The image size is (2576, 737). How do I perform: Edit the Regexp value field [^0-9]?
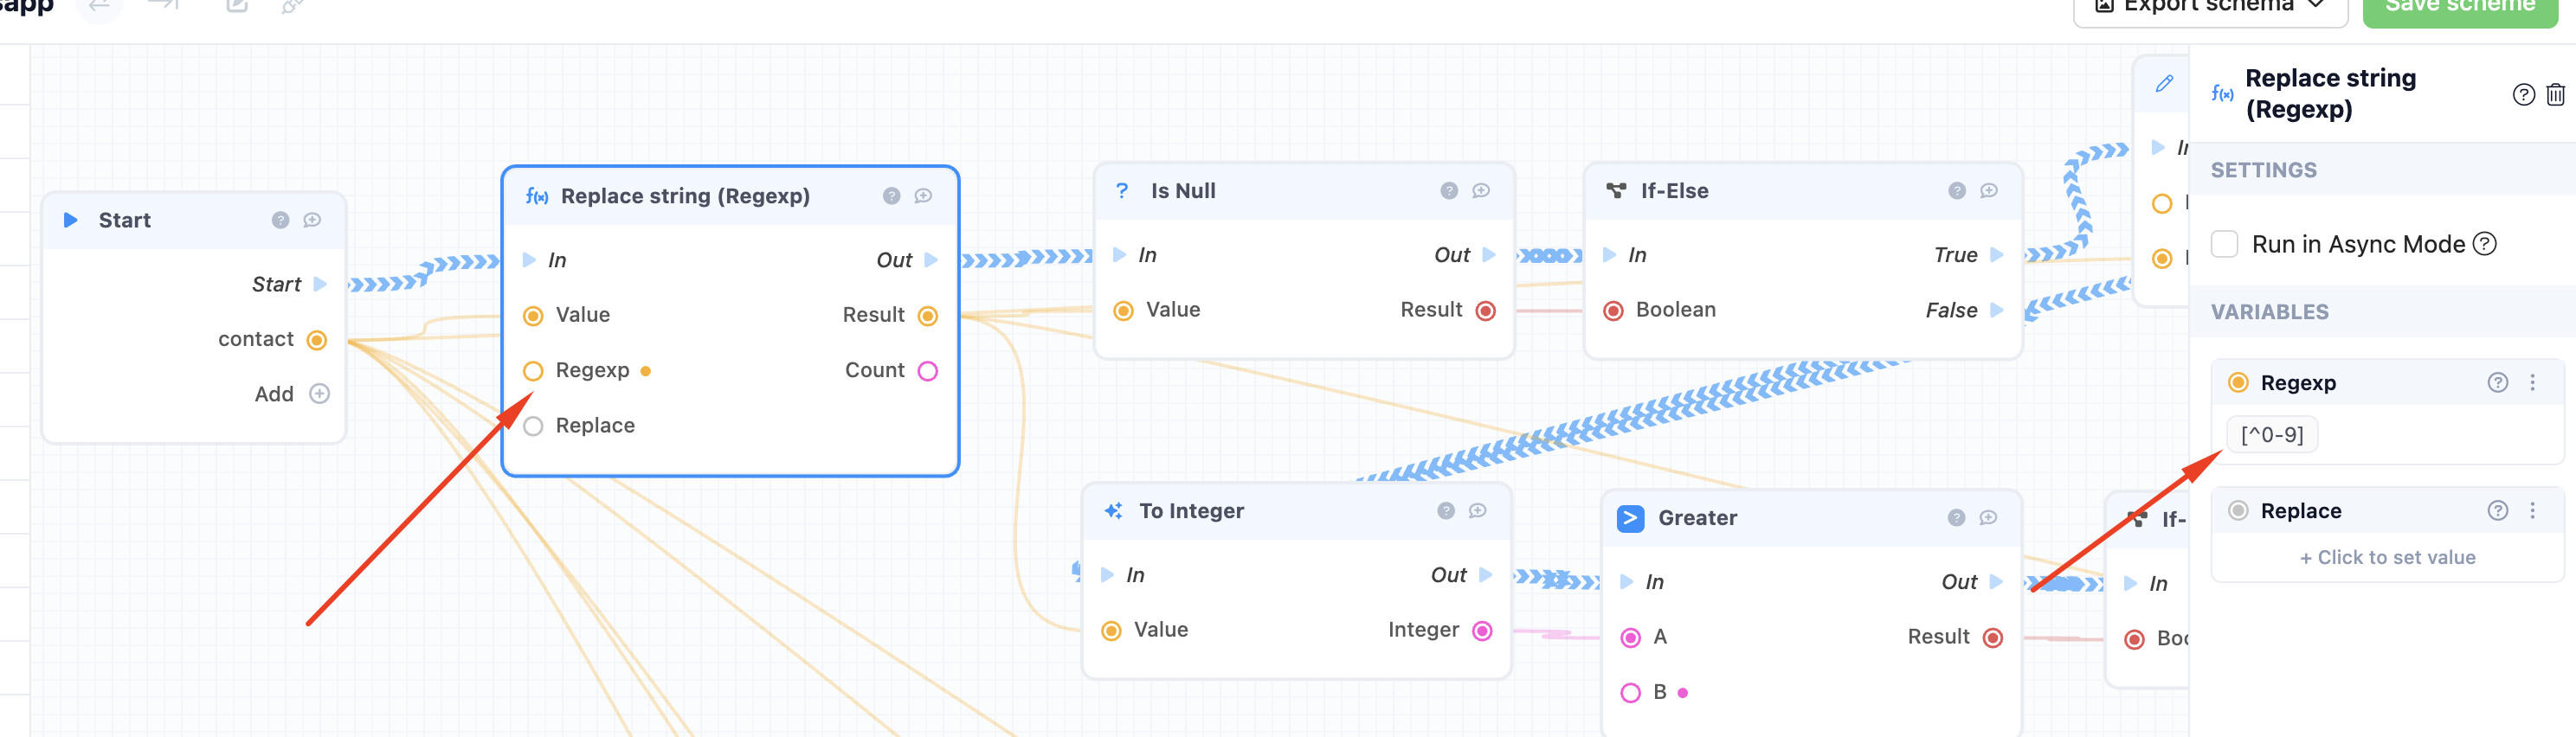(x=2272, y=435)
